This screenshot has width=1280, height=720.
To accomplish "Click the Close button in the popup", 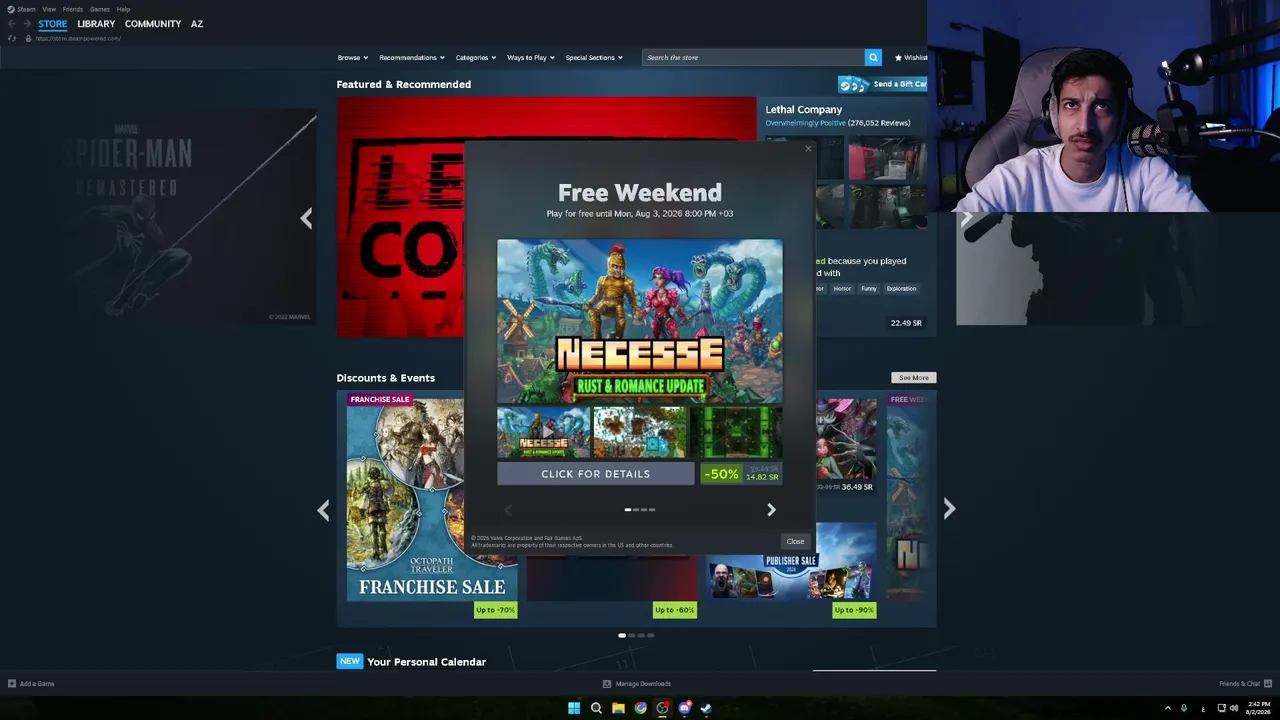I will [x=795, y=541].
